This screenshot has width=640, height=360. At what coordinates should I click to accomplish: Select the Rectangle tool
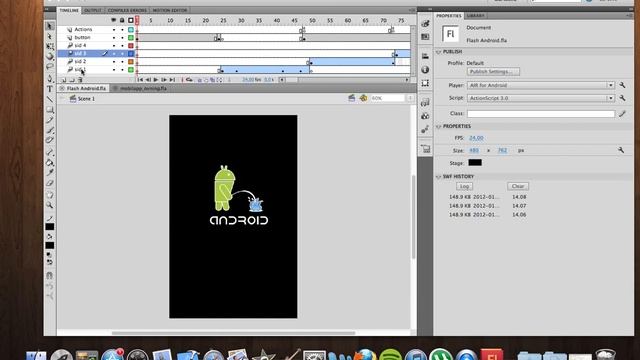tap(50, 109)
